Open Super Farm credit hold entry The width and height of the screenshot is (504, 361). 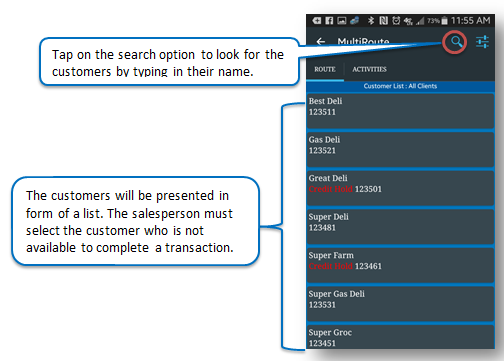click(x=400, y=265)
